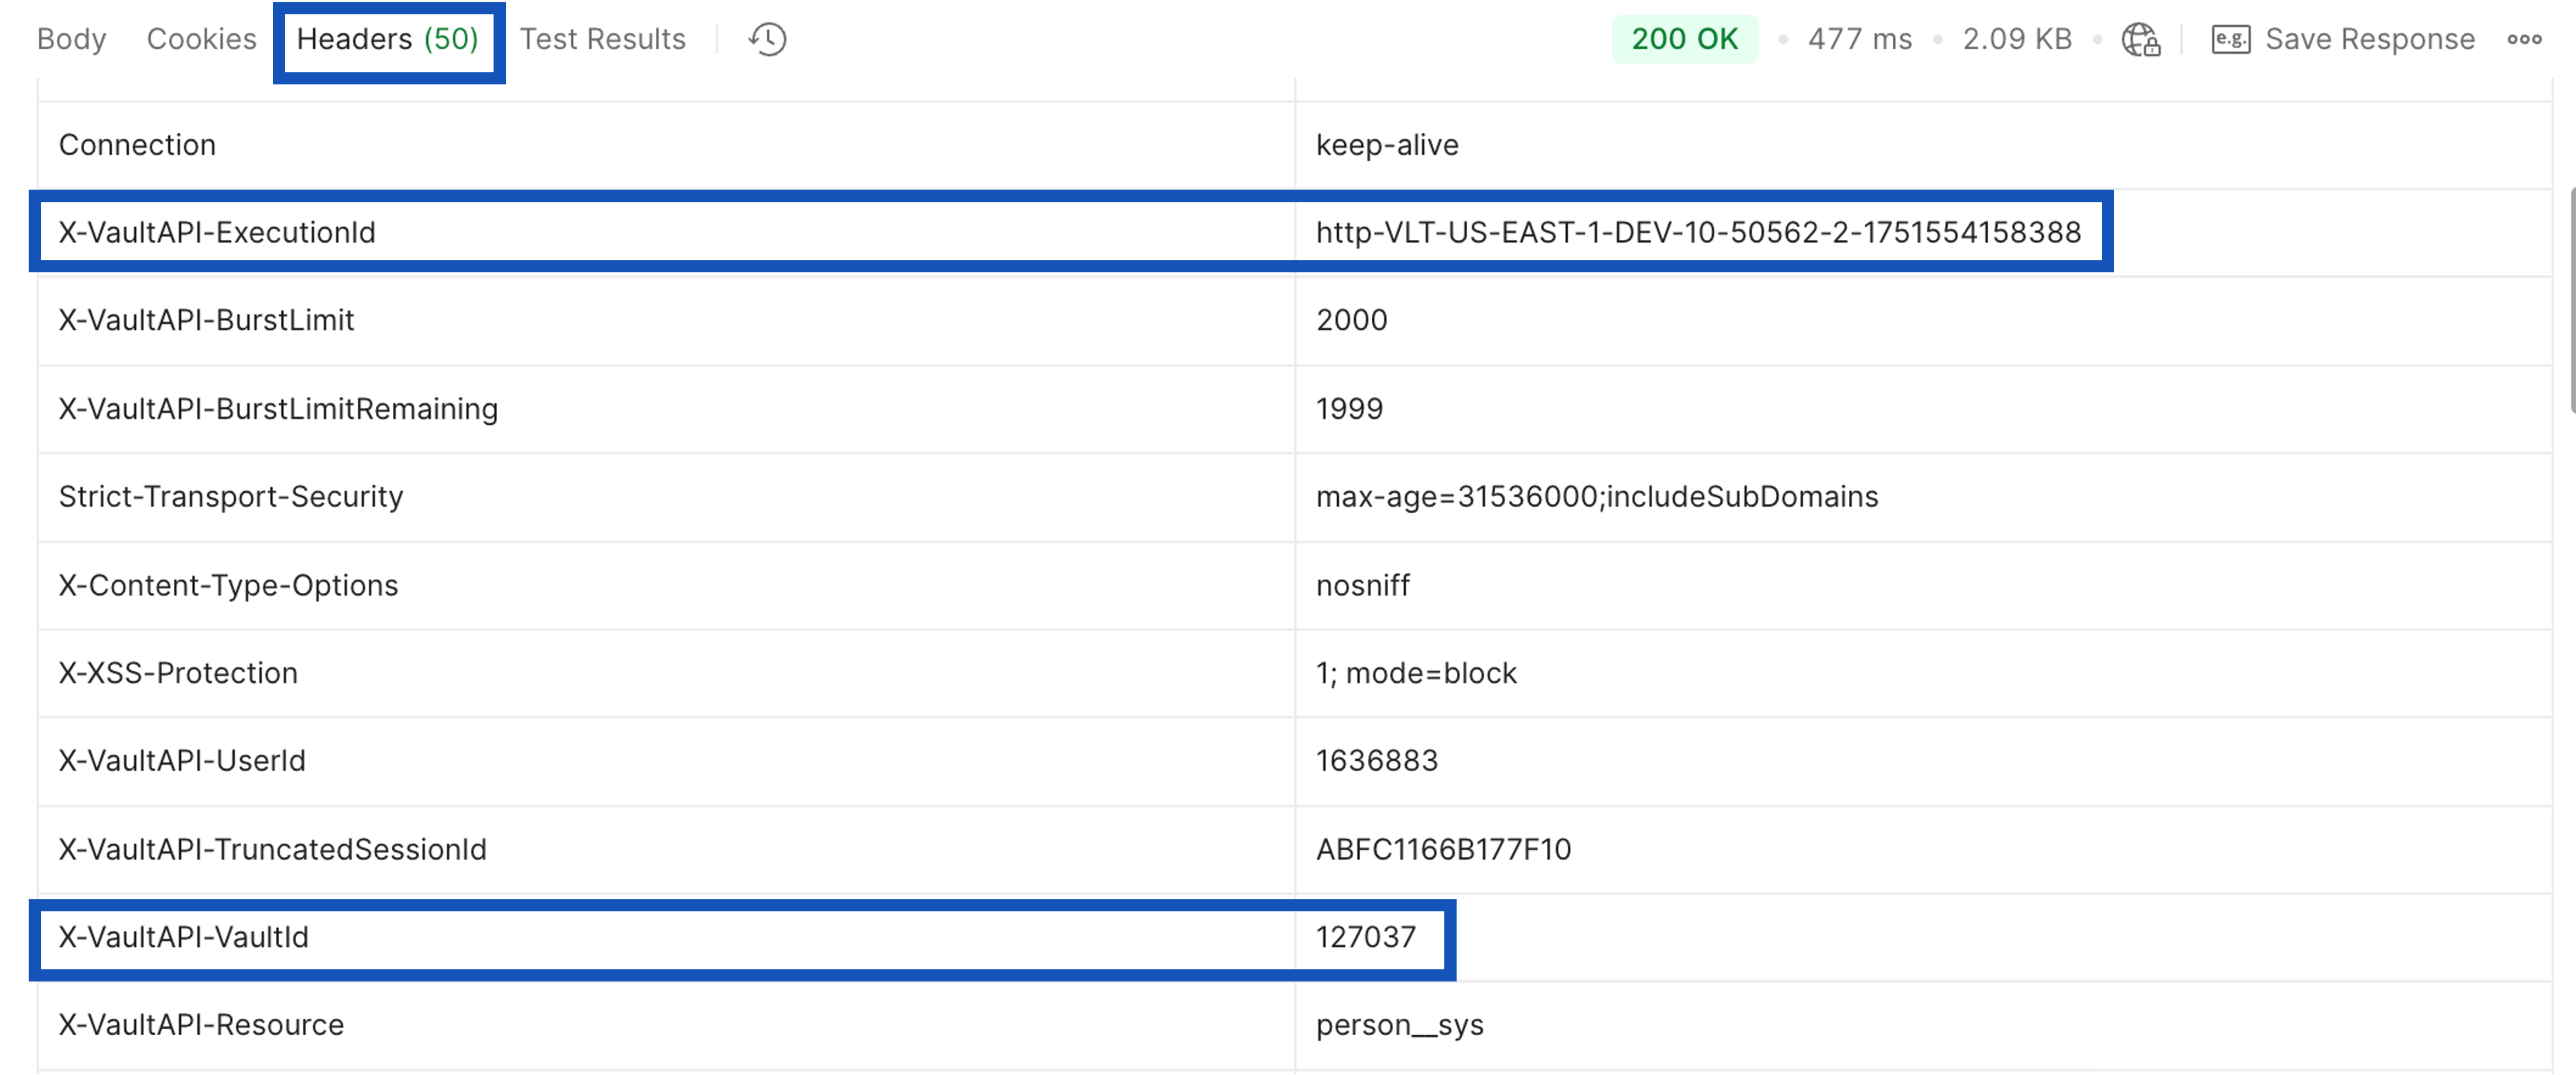The width and height of the screenshot is (2576, 1075).
Task: Click the X-VaultAPI-TruncatedSessionId value
Action: click(x=1443, y=850)
